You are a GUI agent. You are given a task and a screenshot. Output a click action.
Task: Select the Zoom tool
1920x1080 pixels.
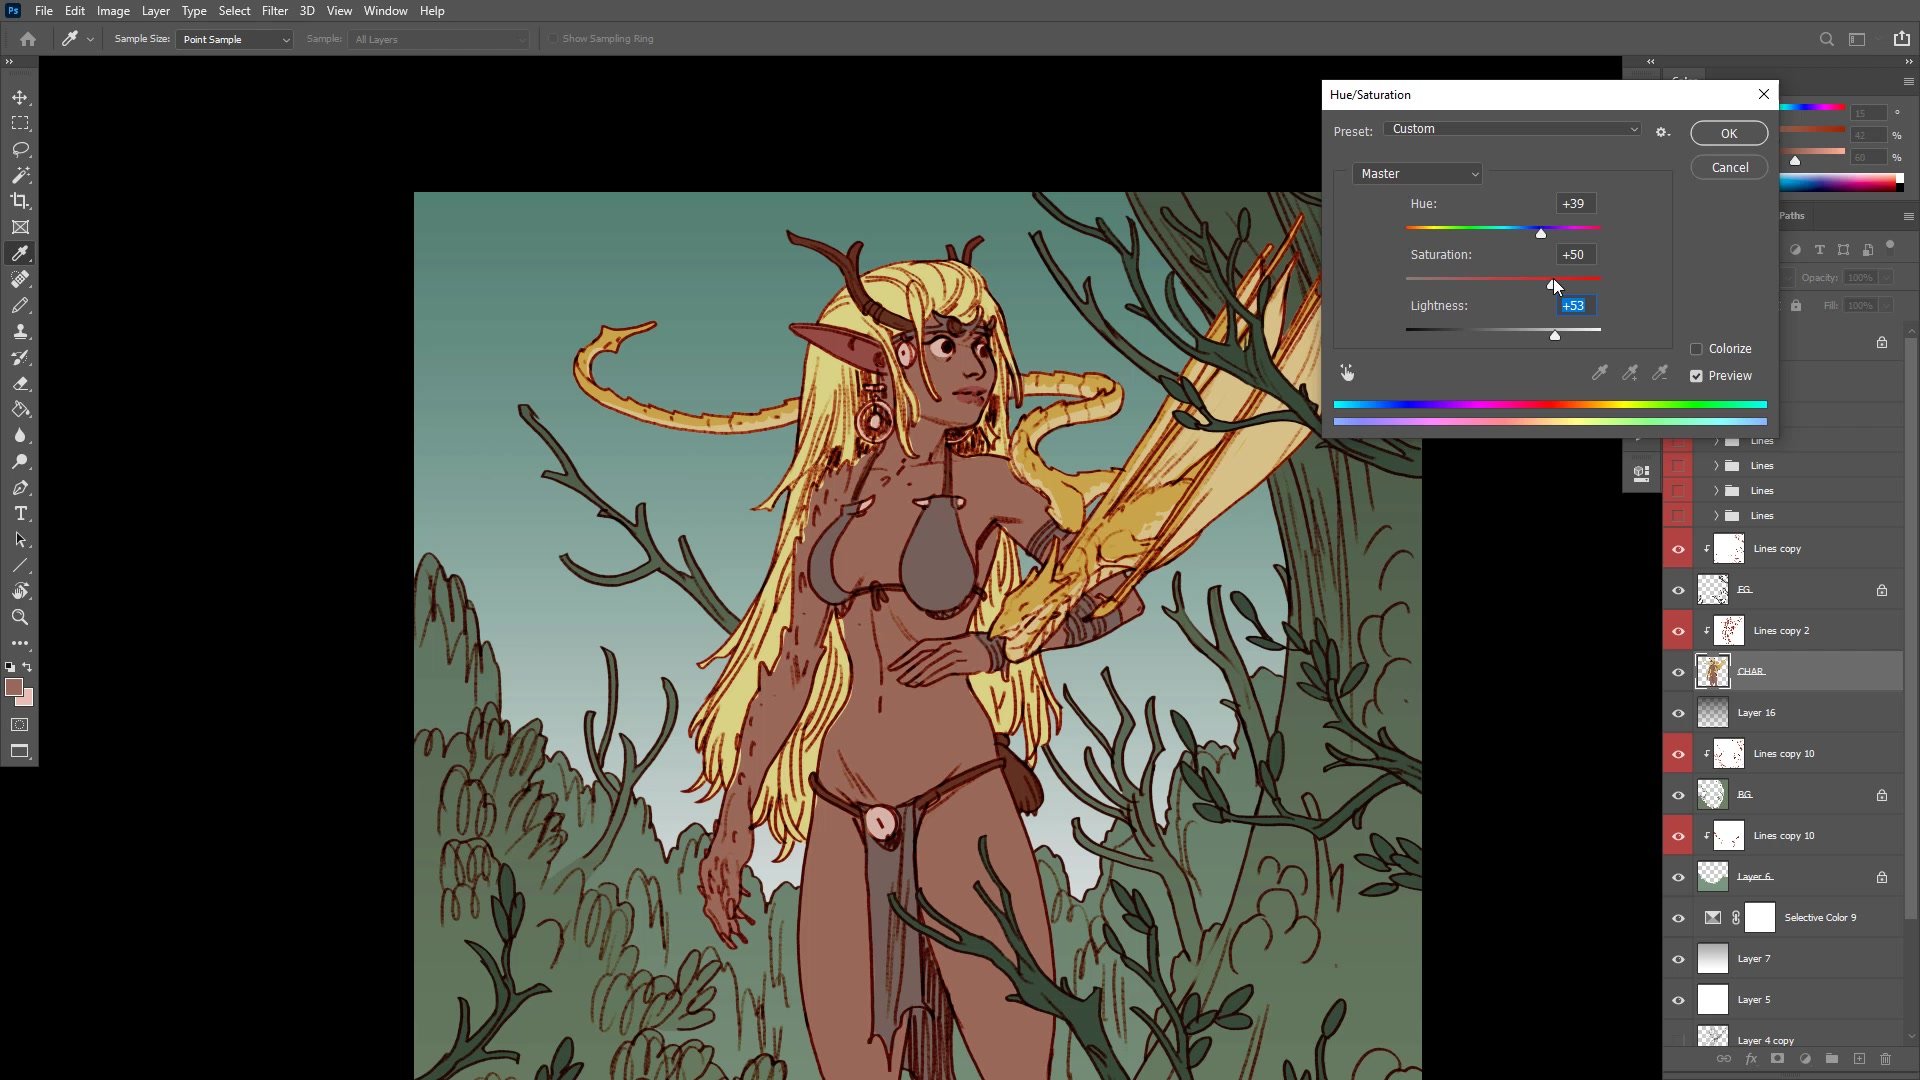pos(20,618)
